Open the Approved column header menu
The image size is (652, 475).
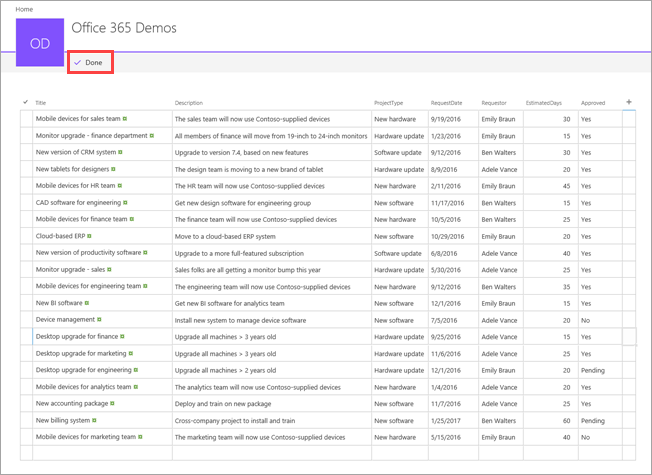pyautogui.click(x=593, y=103)
